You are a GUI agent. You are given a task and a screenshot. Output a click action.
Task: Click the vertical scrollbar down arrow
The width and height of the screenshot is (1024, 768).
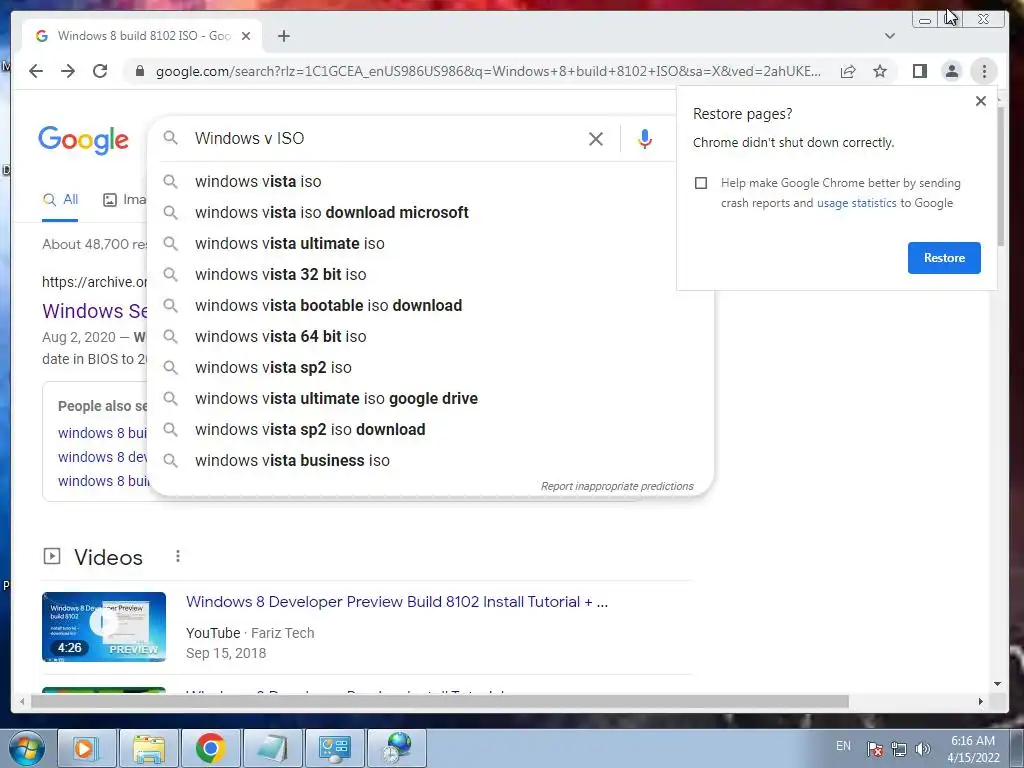(997, 684)
